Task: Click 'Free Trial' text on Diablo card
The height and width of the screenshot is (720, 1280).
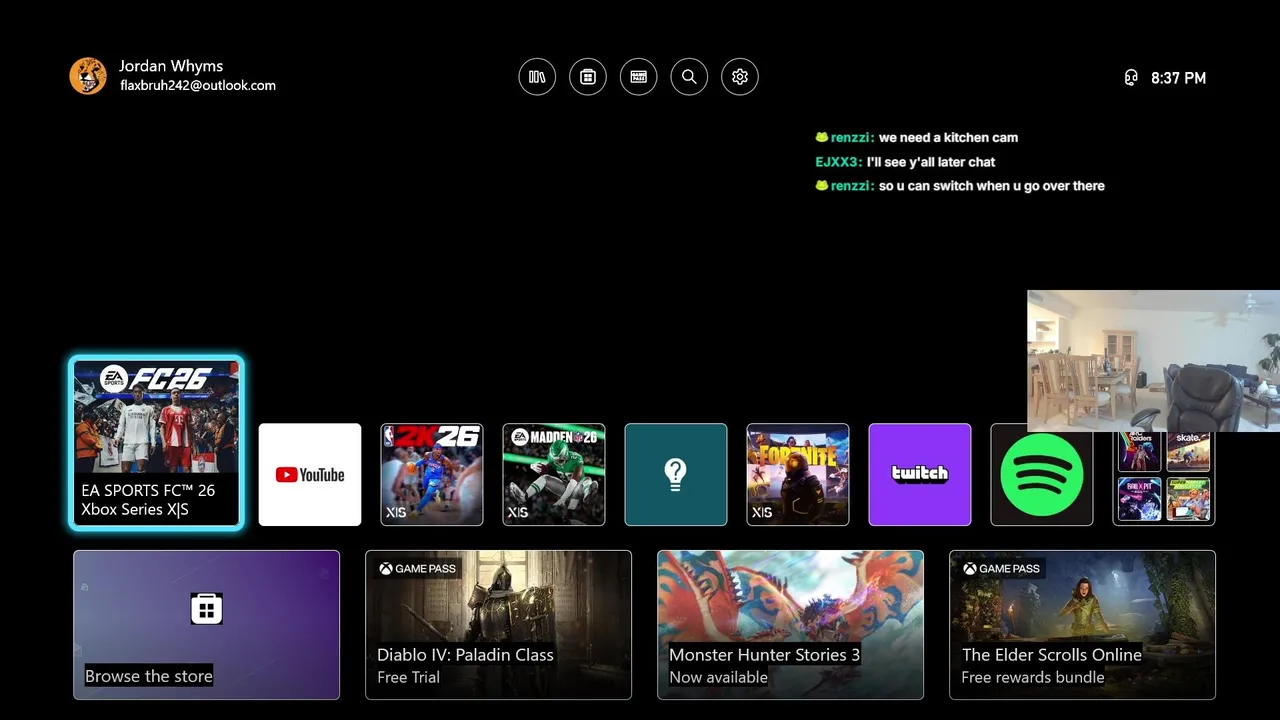Action: point(408,677)
